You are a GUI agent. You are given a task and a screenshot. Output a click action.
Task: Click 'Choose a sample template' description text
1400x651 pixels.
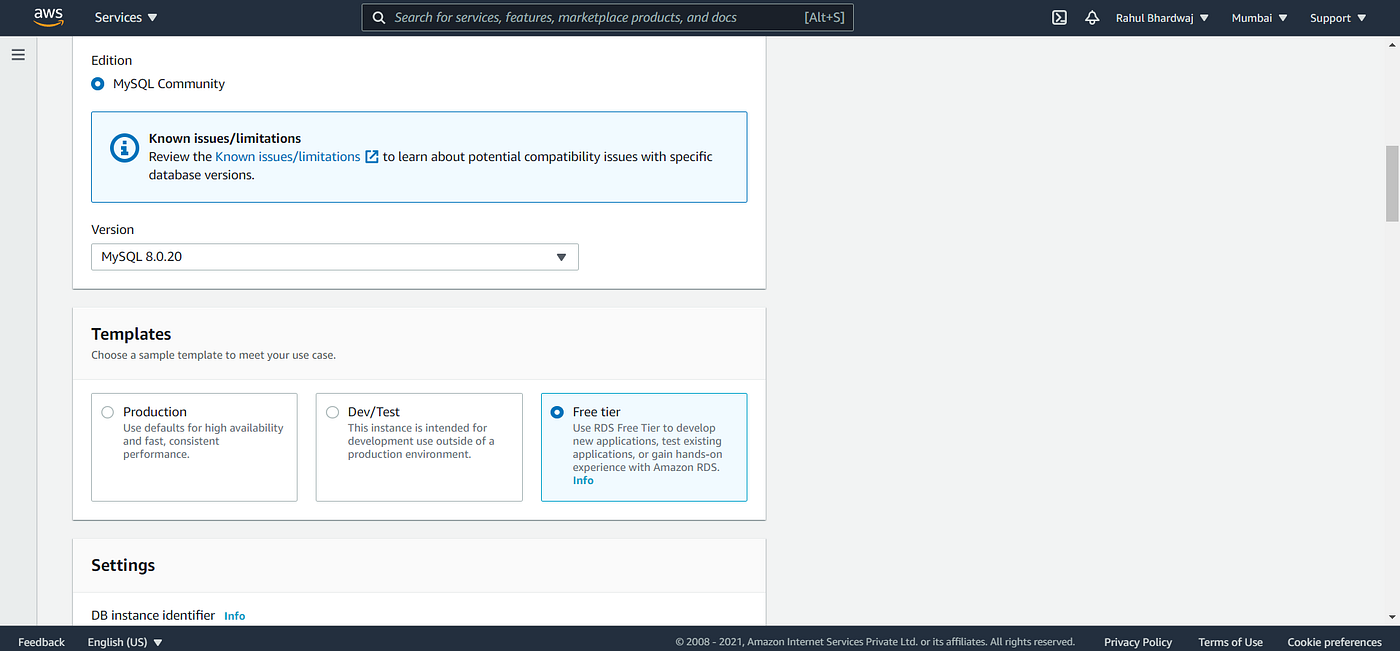[213, 355]
